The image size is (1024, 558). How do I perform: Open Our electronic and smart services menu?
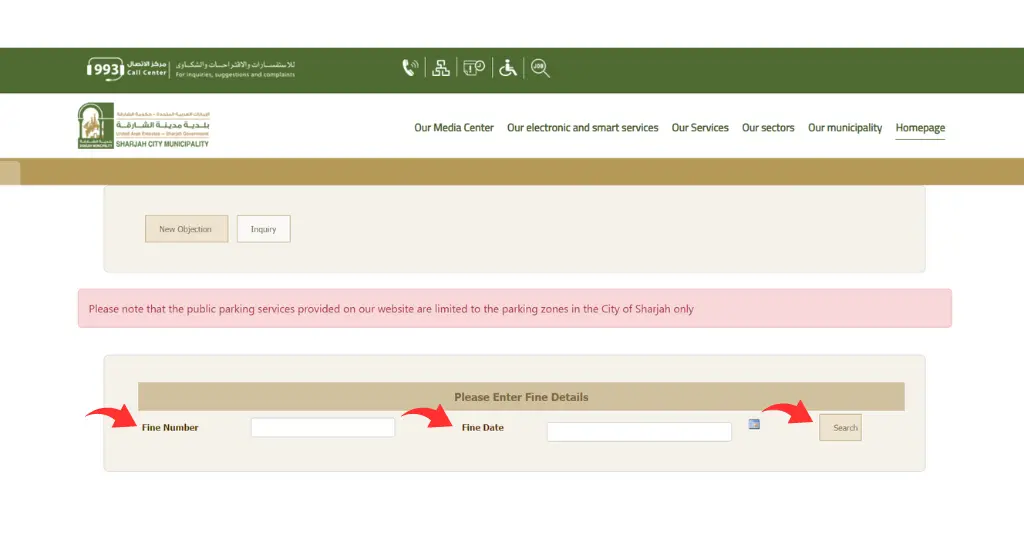[x=583, y=127]
